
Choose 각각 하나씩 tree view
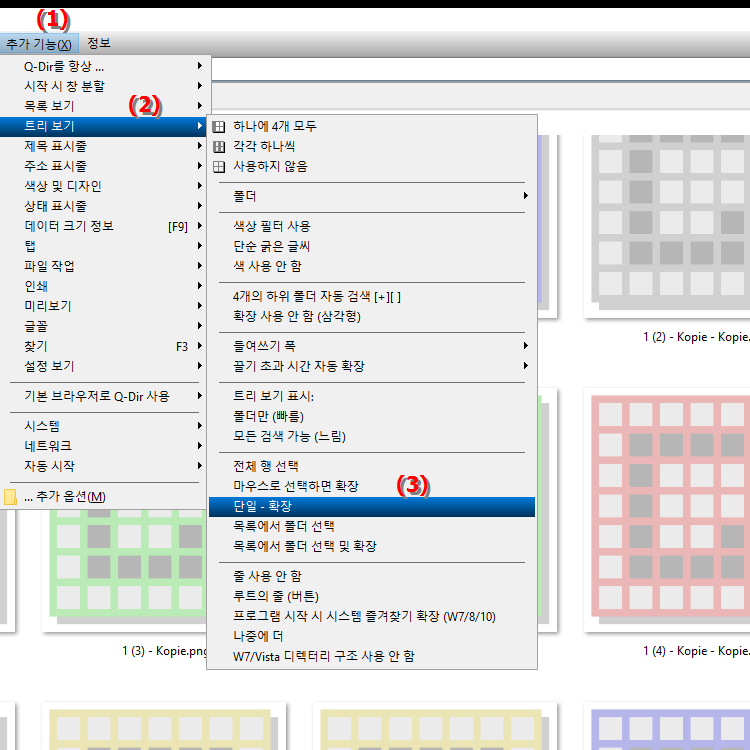click(372, 146)
